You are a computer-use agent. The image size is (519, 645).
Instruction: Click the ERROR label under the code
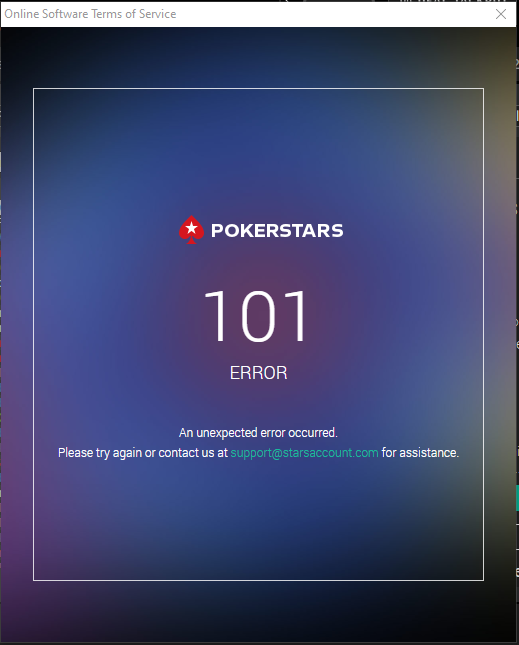click(x=258, y=373)
